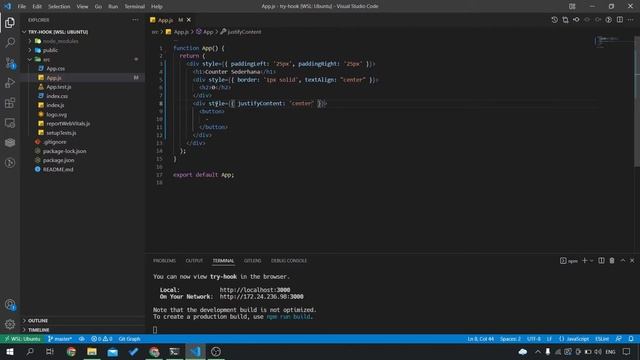
Task: Click the errors and warnings count indicator
Action: 102,339
